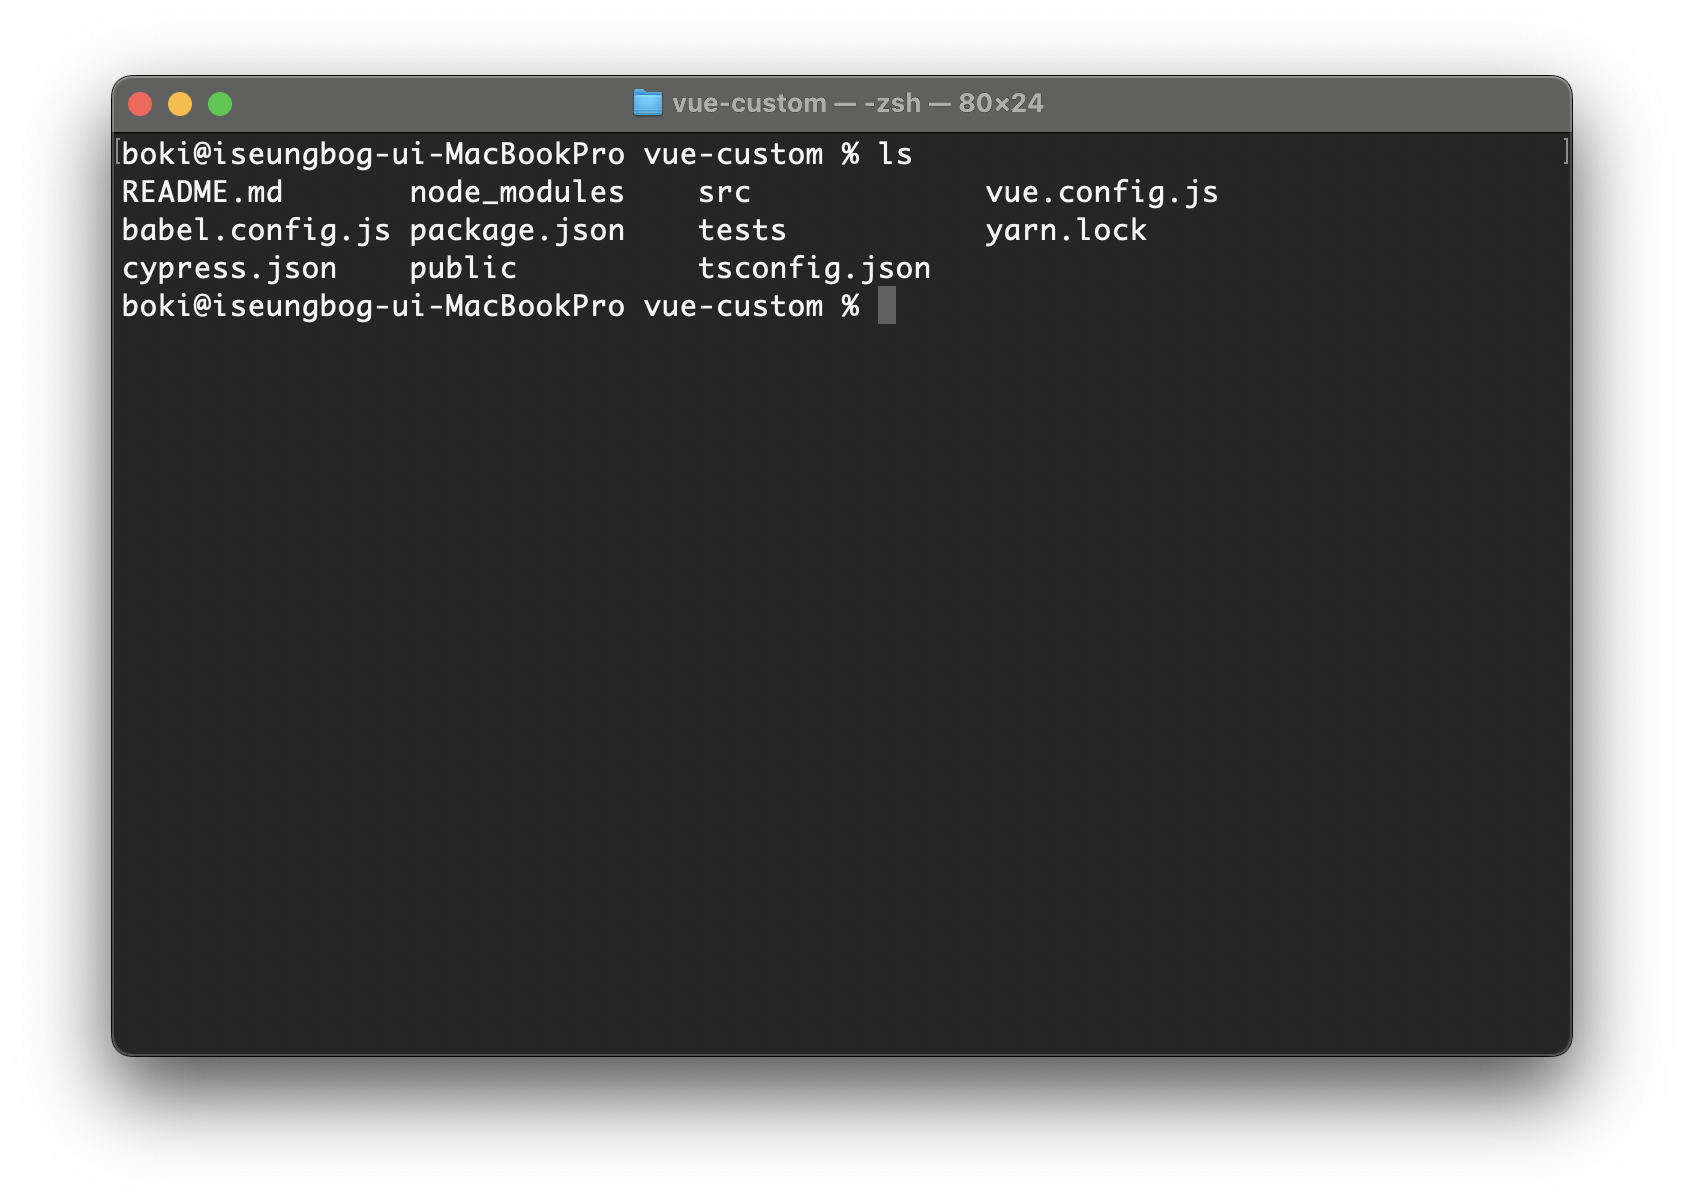This screenshot has height=1204, width=1684.
Task: Click the README.md file name
Action: click(202, 192)
